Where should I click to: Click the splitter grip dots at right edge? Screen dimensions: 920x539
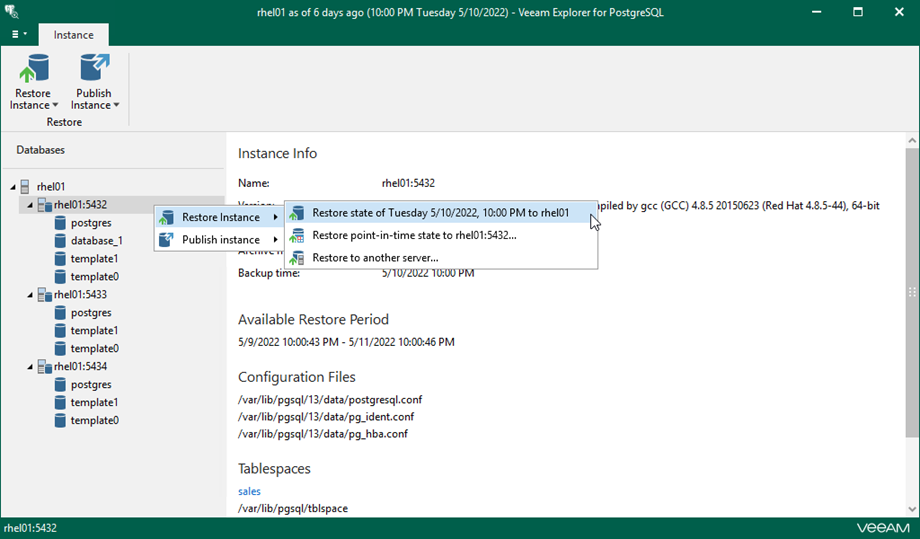coord(912,291)
